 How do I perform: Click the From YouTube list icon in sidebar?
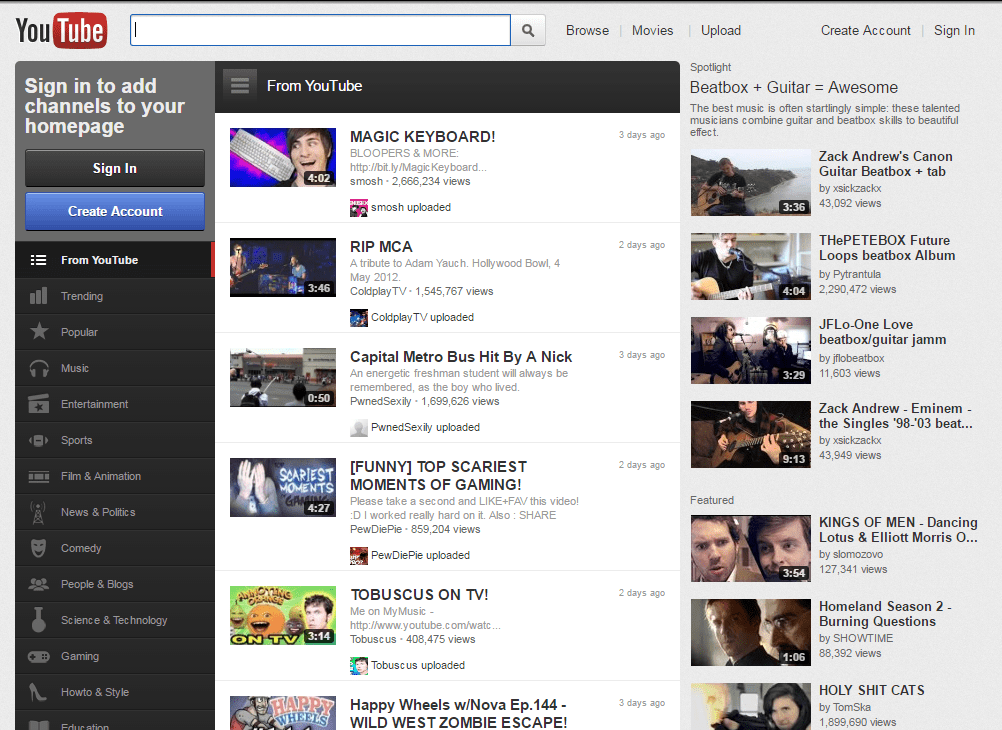[38, 260]
